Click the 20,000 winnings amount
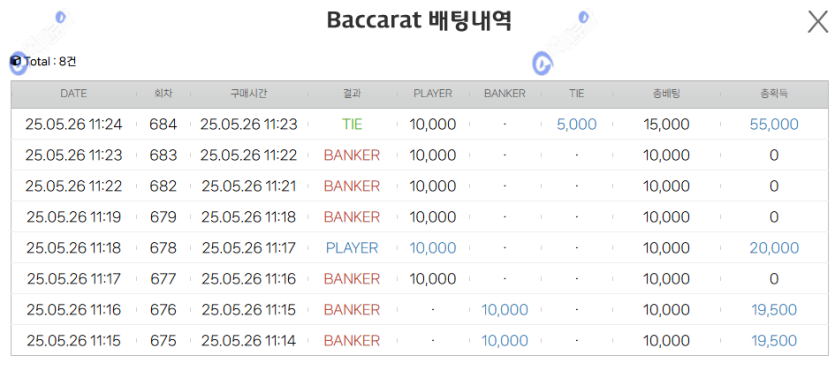 [x=774, y=248]
